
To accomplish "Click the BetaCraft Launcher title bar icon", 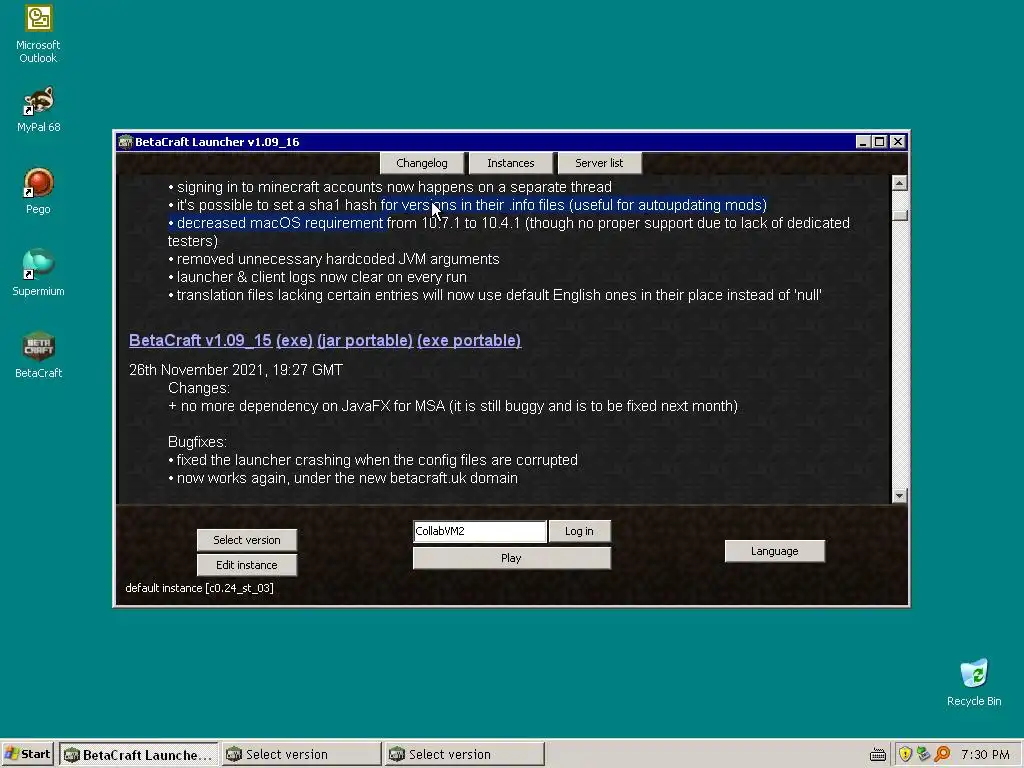I will tap(125, 142).
